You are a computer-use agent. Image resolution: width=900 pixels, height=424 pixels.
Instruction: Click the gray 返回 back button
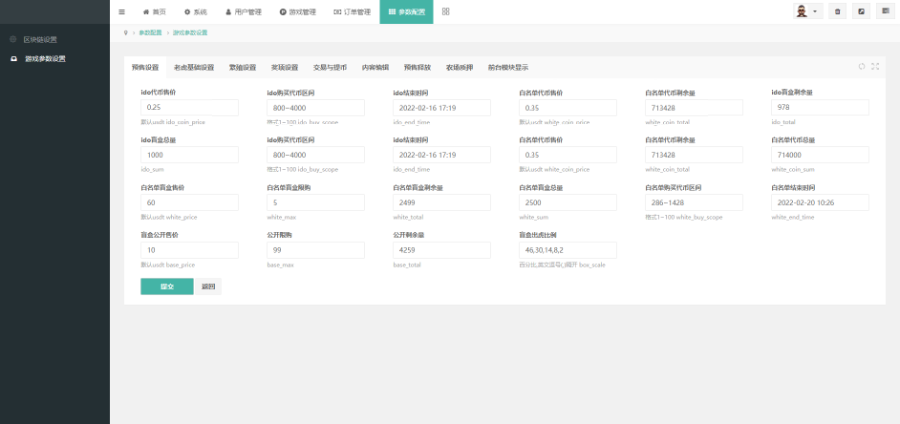point(208,286)
